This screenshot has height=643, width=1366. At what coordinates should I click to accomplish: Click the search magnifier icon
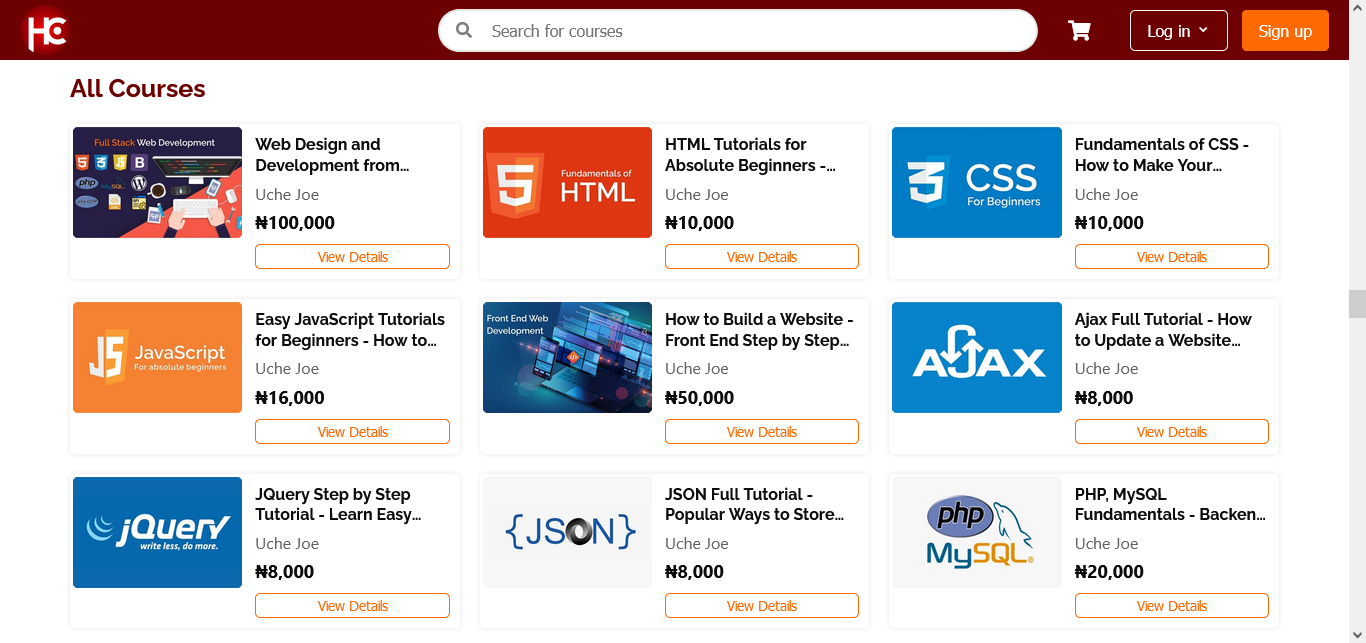tap(464, 31)
